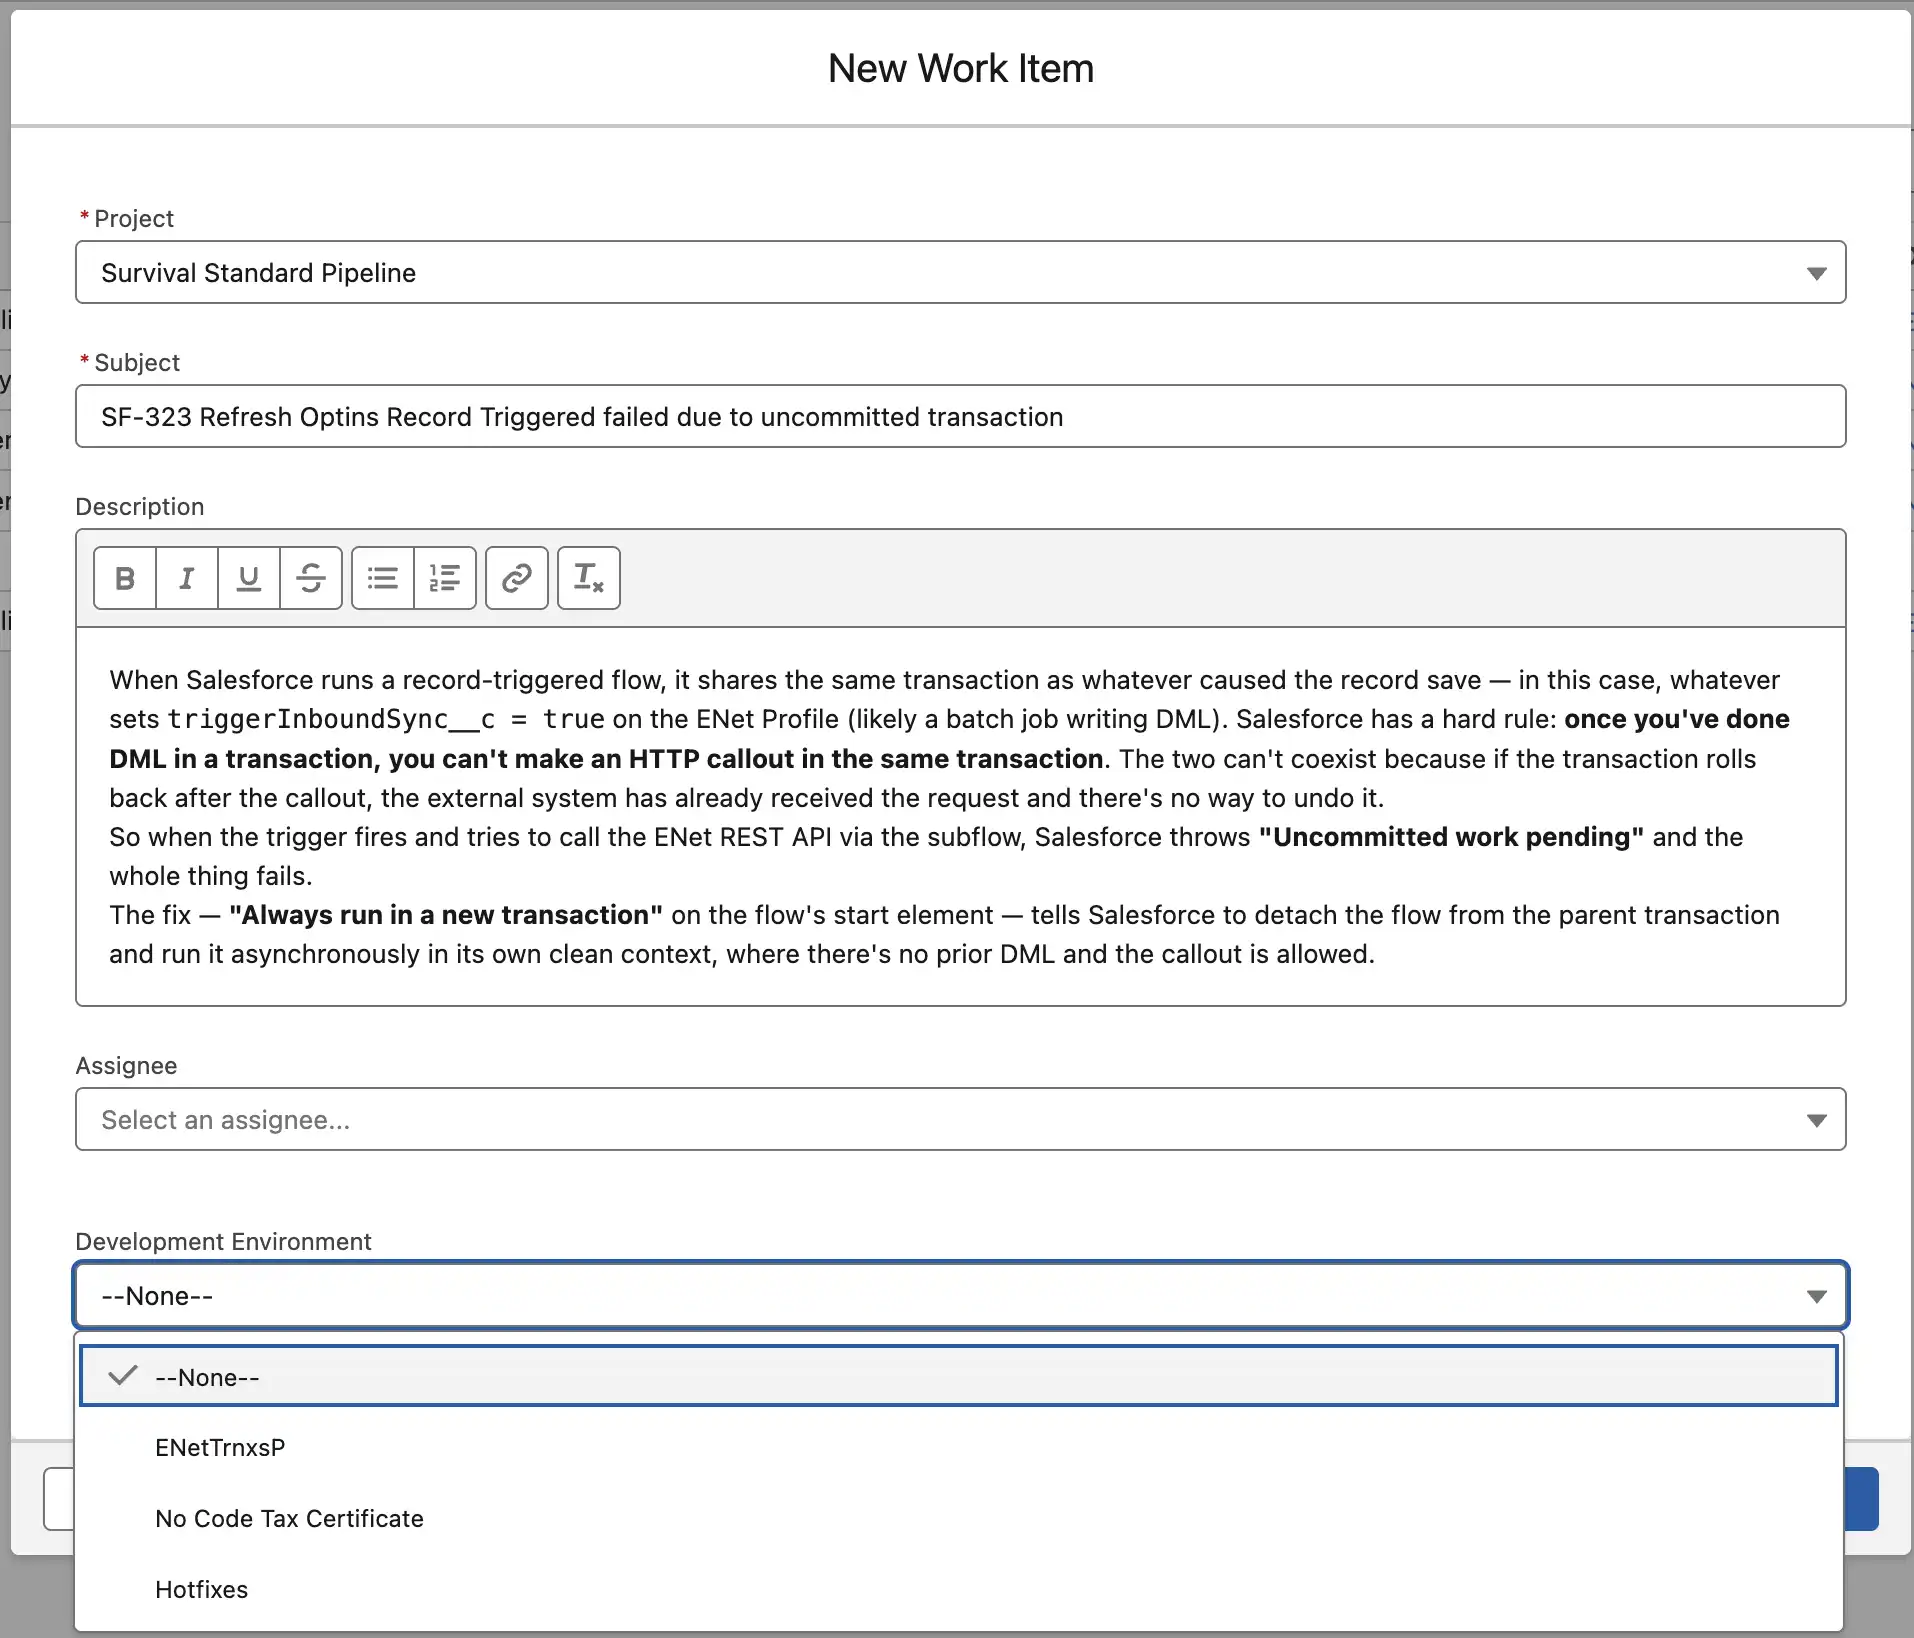This screenshot has height=1638, width=1914.
Task: Click the Project dropdown arrow
Action: click(x=1817, y=273)
